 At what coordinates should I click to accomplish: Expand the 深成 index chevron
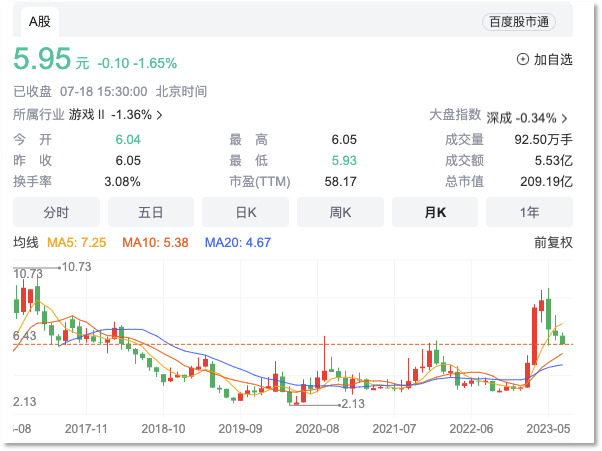[566, 118]
